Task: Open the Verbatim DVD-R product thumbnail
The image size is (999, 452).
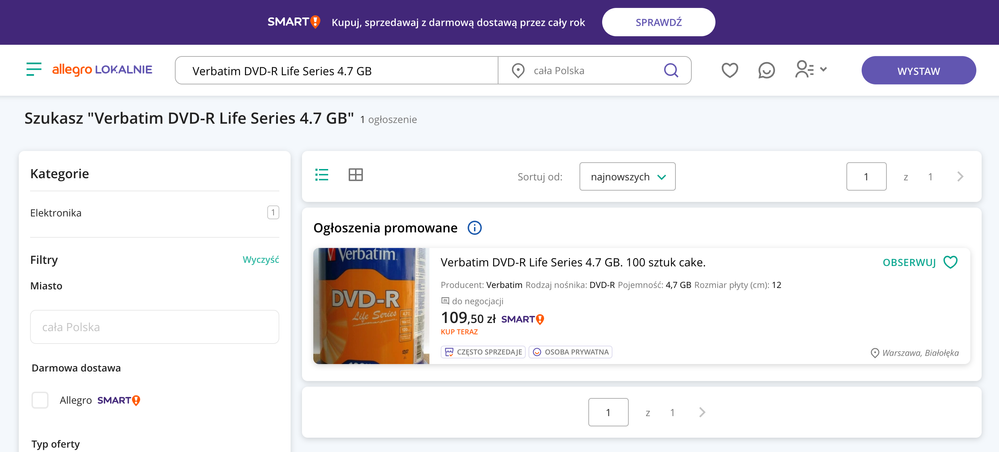Action: (x=371, y=306)
